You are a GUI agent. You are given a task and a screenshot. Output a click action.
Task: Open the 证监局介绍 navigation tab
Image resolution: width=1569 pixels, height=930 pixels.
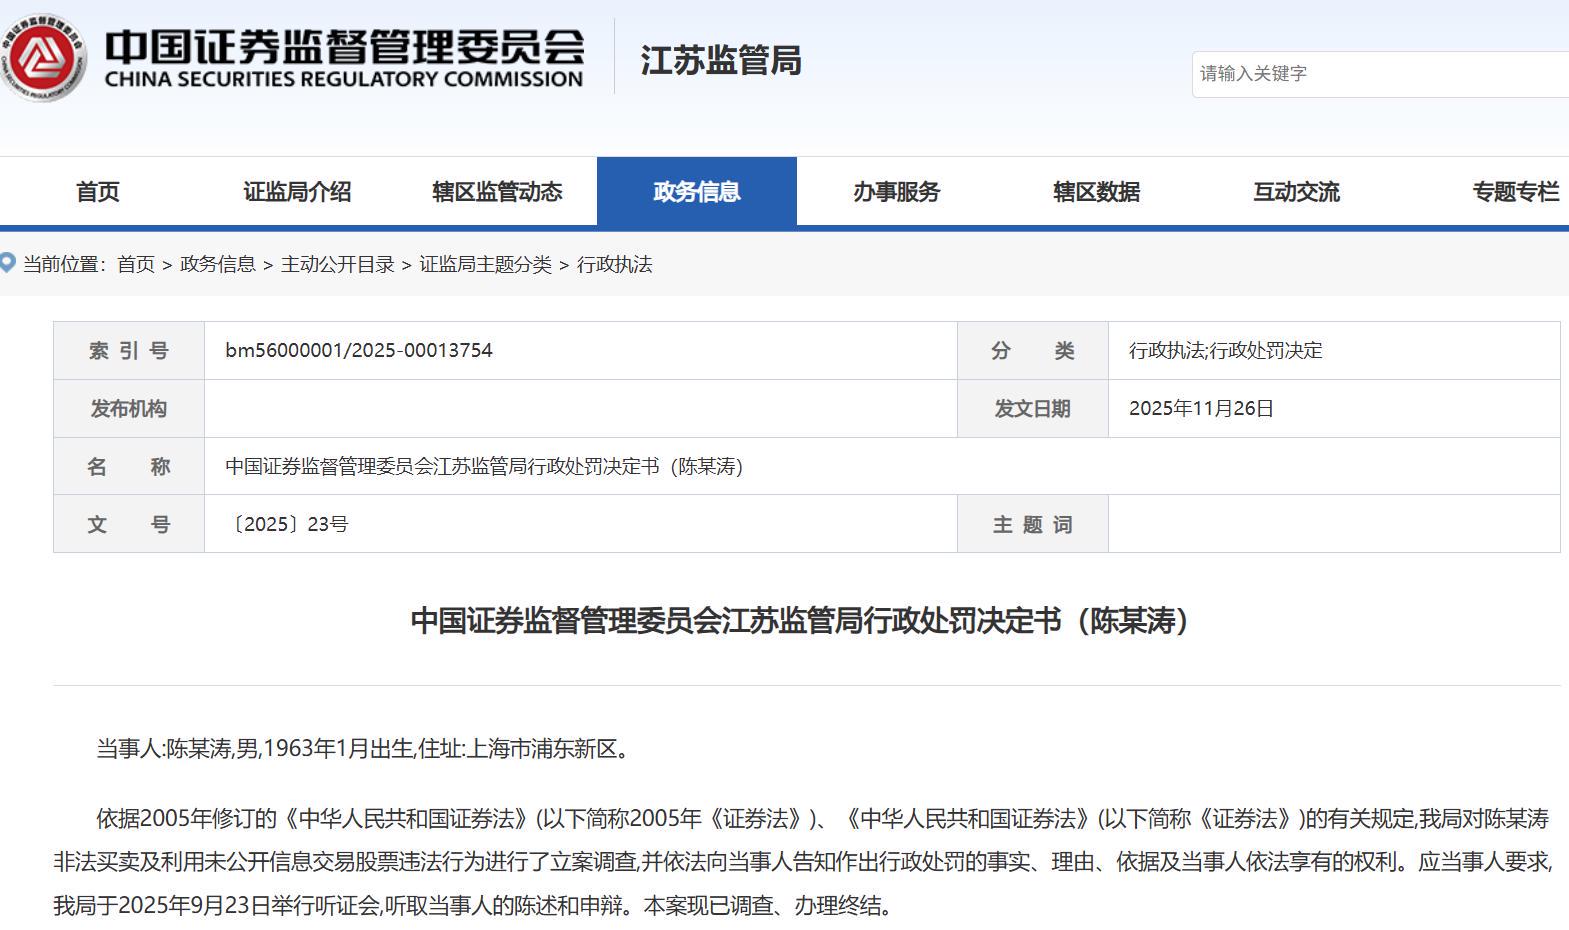297,192
